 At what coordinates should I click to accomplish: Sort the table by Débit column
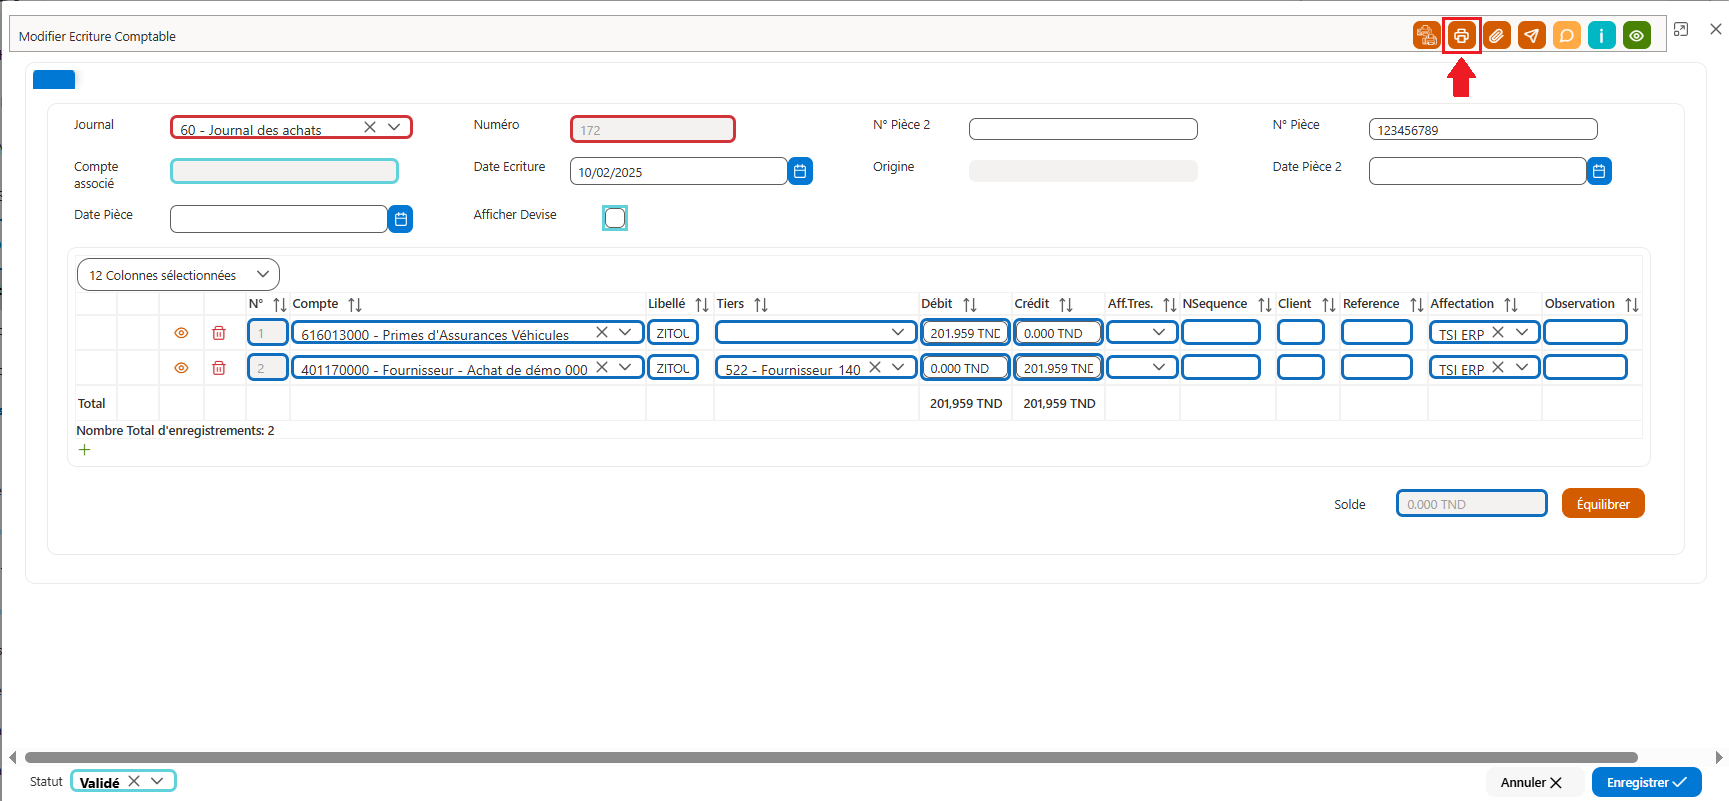[969, 304]
